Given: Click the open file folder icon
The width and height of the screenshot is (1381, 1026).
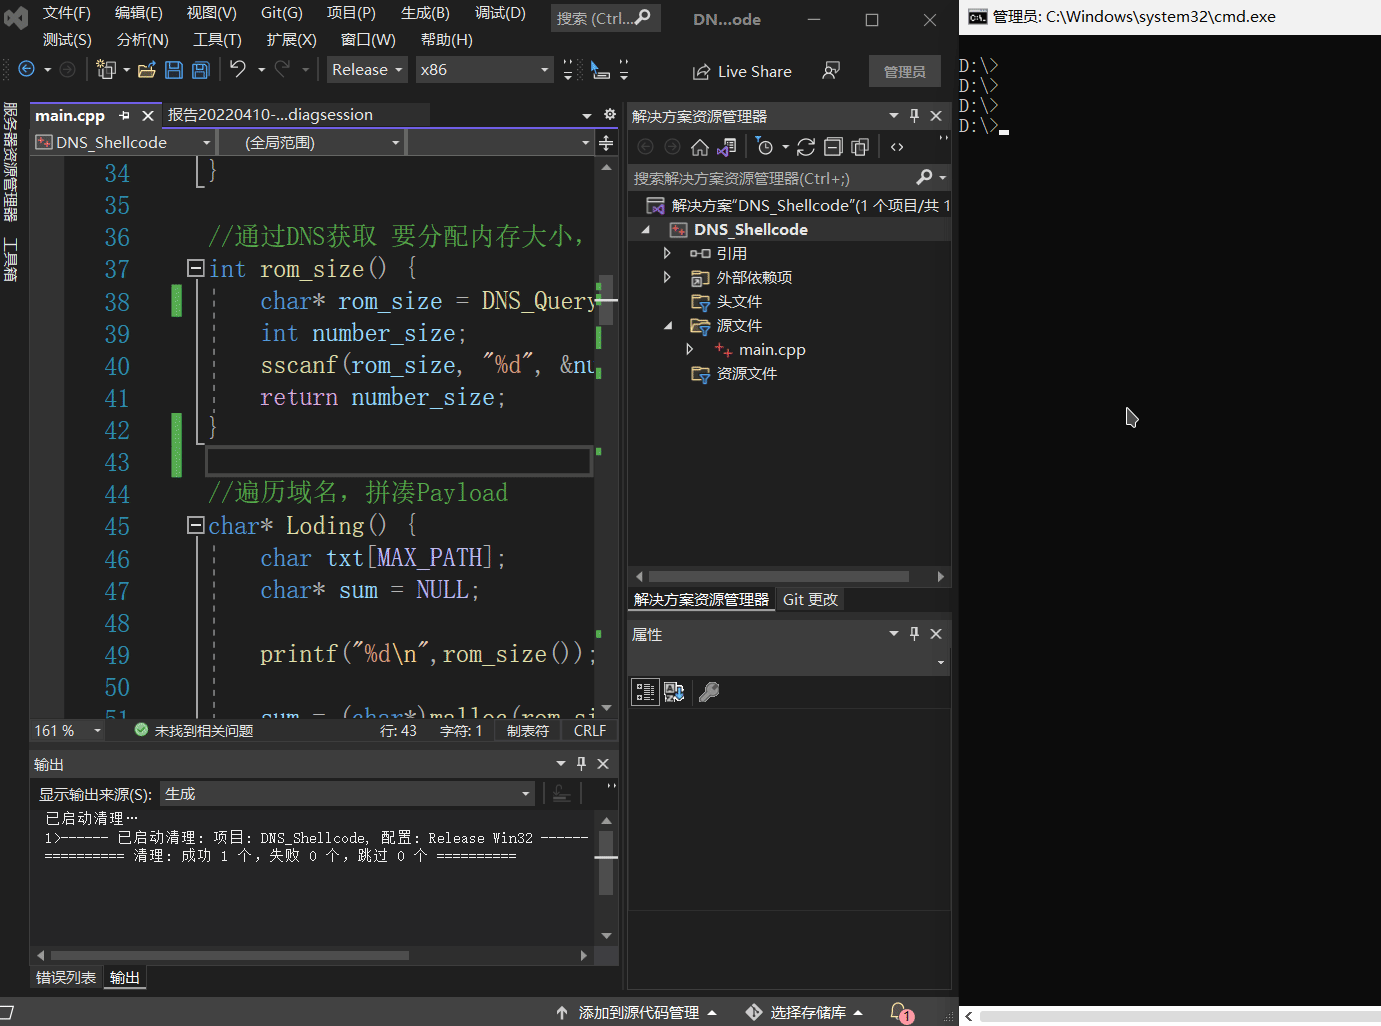Looking at the screenshot, I should pos(147,69).
